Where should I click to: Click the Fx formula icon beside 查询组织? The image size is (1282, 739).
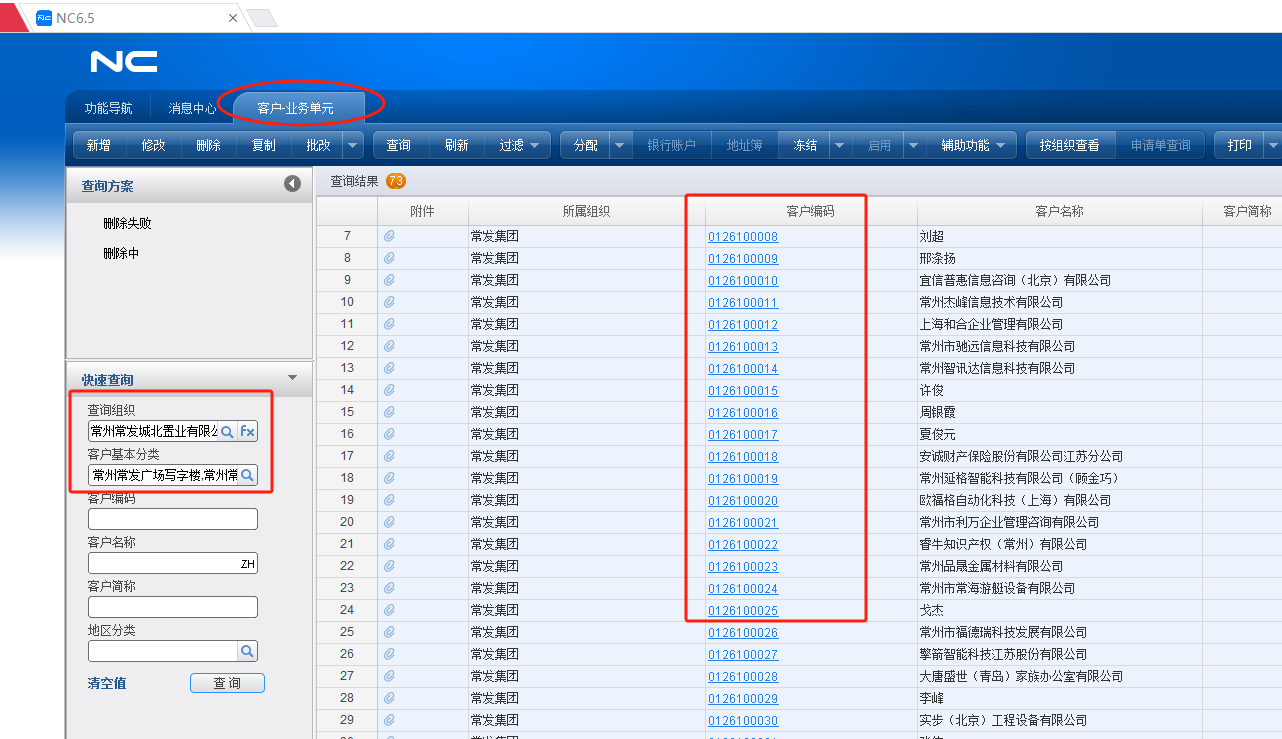tap(247, 431)
